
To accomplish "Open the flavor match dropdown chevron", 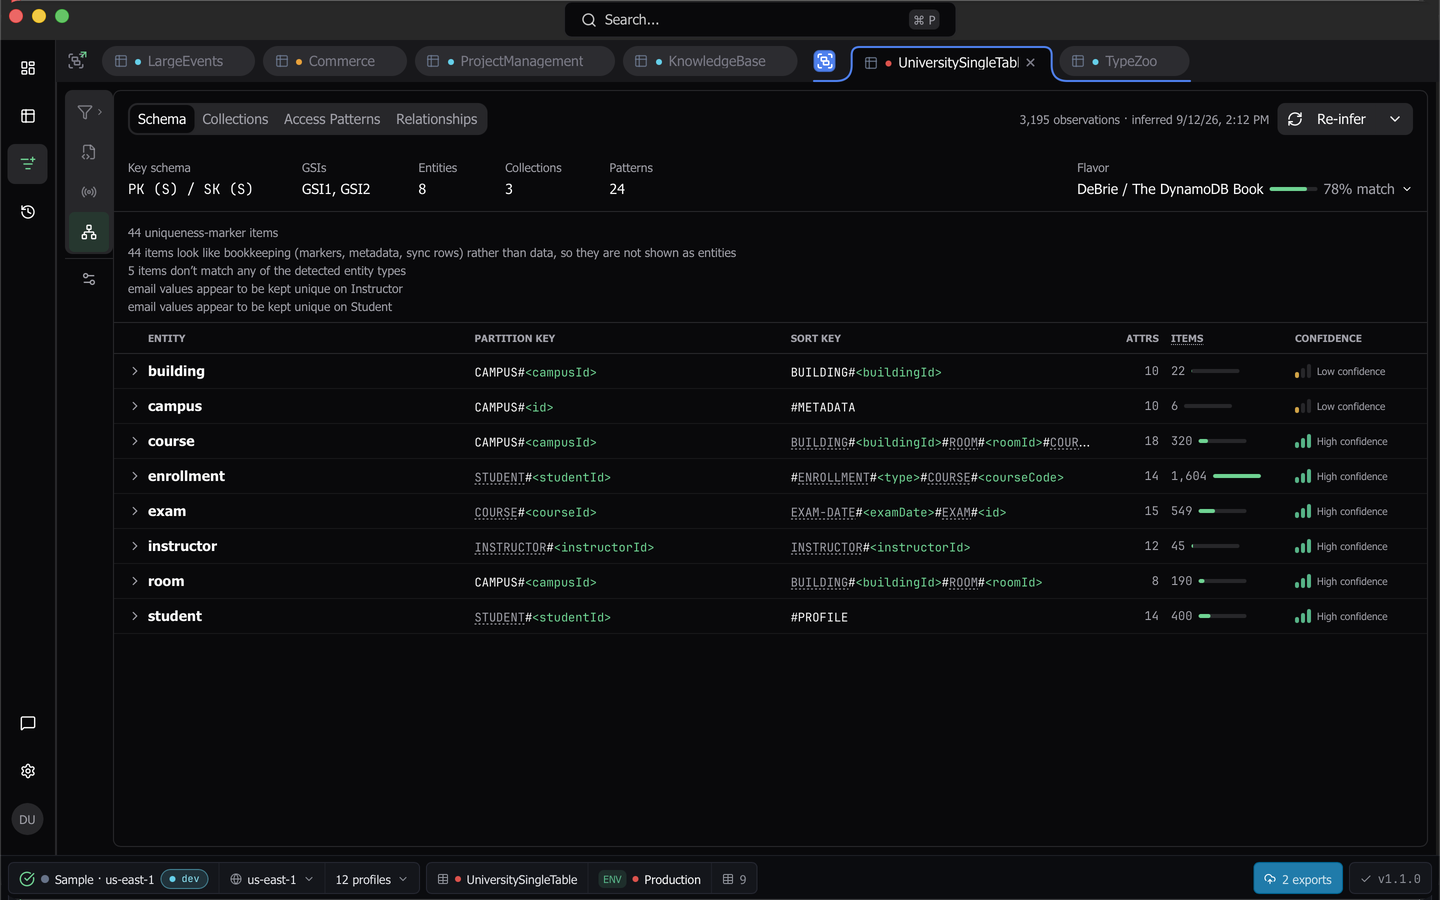I will click(x=1407, y=189).
